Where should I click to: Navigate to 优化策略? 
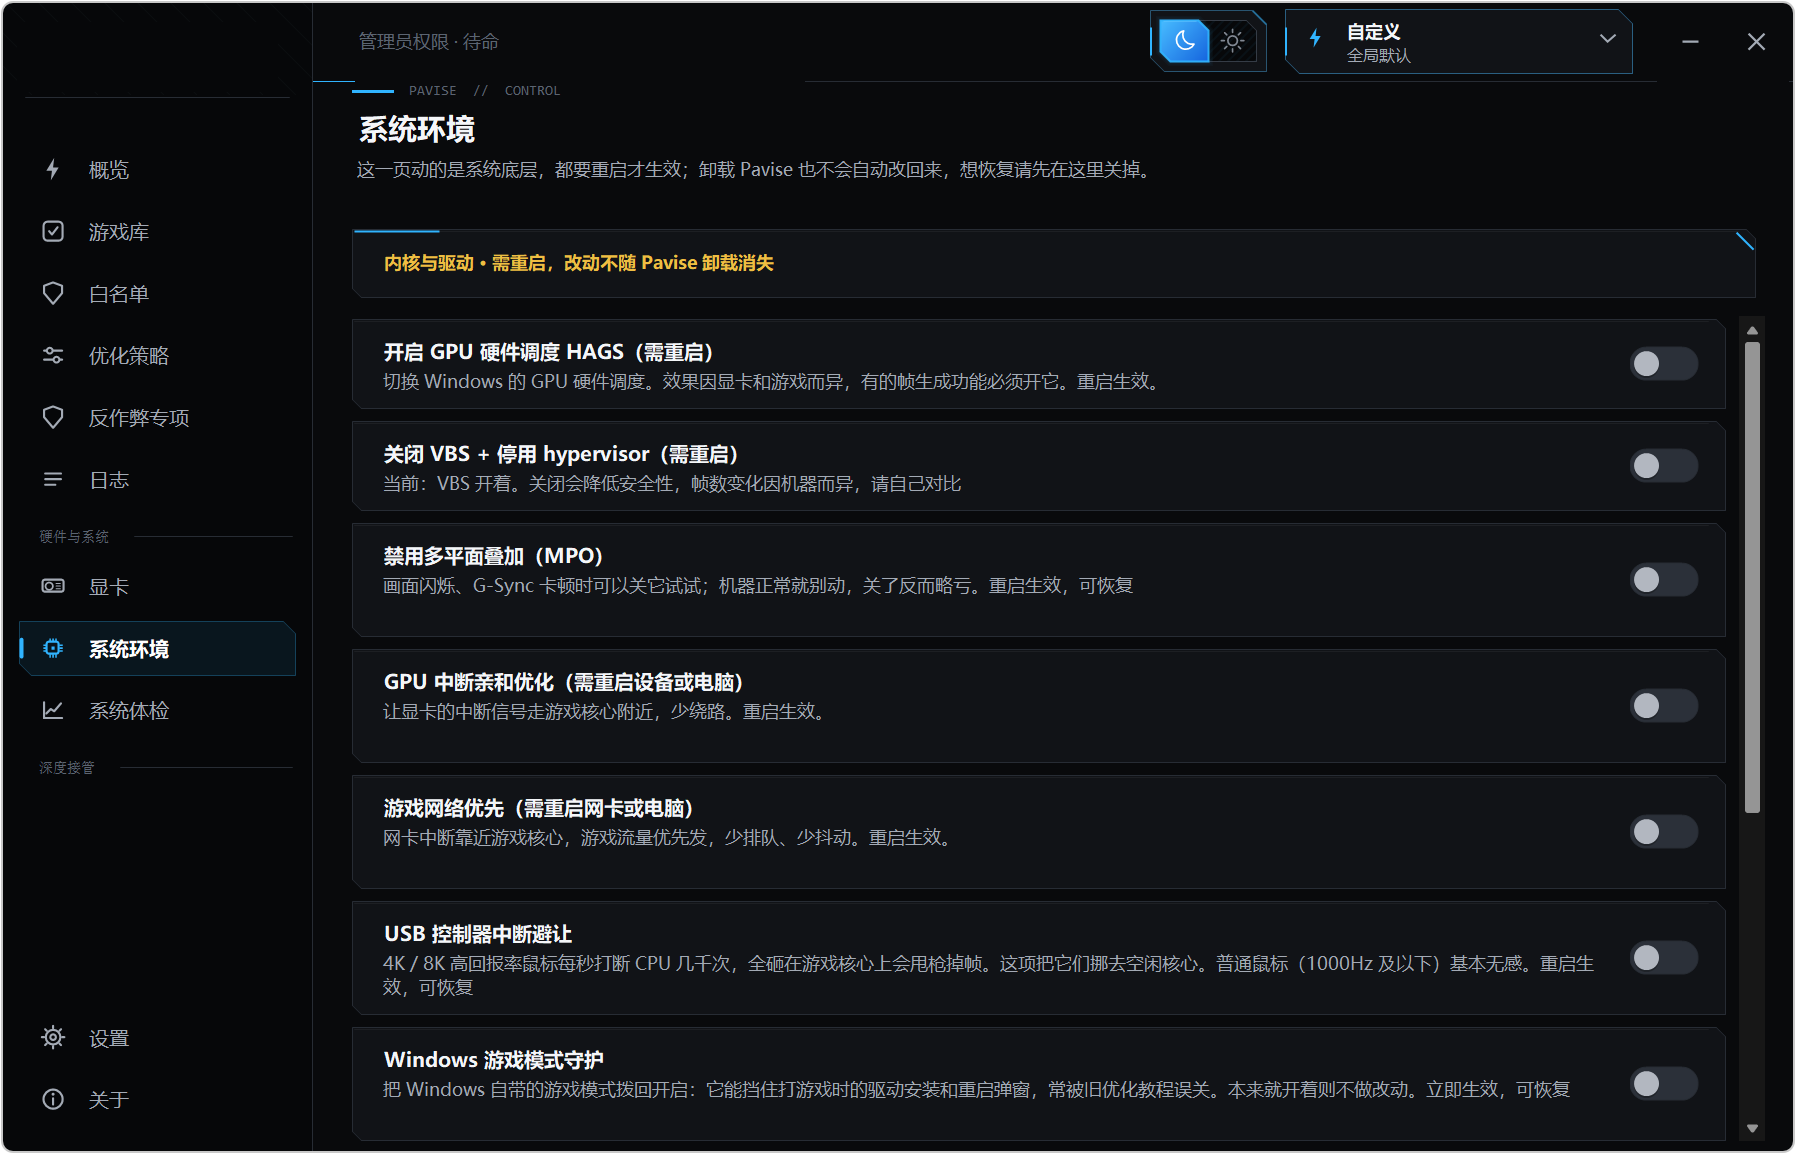click(x=158, y=356)
